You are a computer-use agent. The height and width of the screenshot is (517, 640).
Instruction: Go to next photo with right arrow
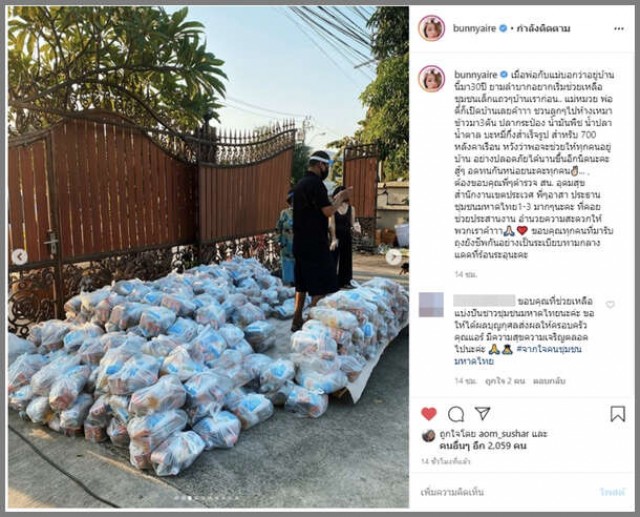[x=393, y=257]
